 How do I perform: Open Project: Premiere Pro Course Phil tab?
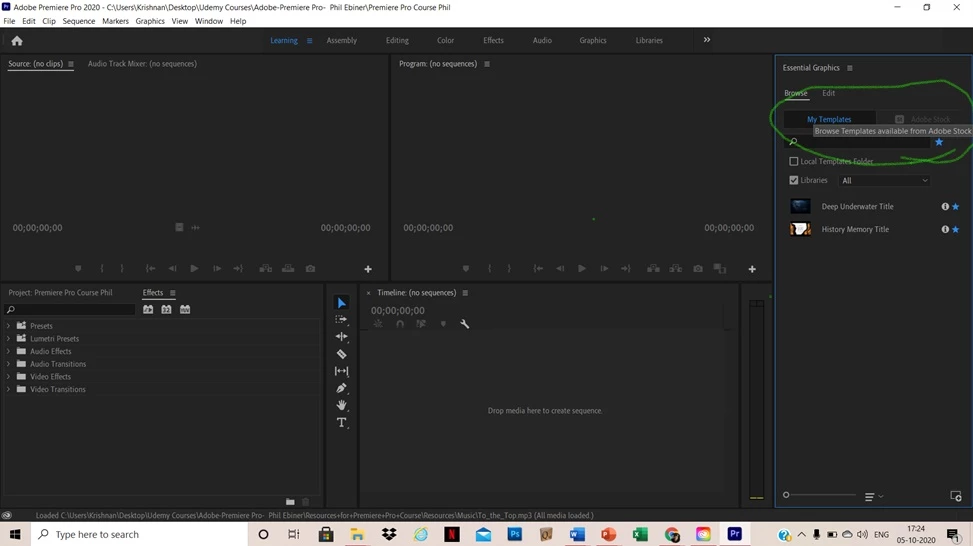coord(60,293)
